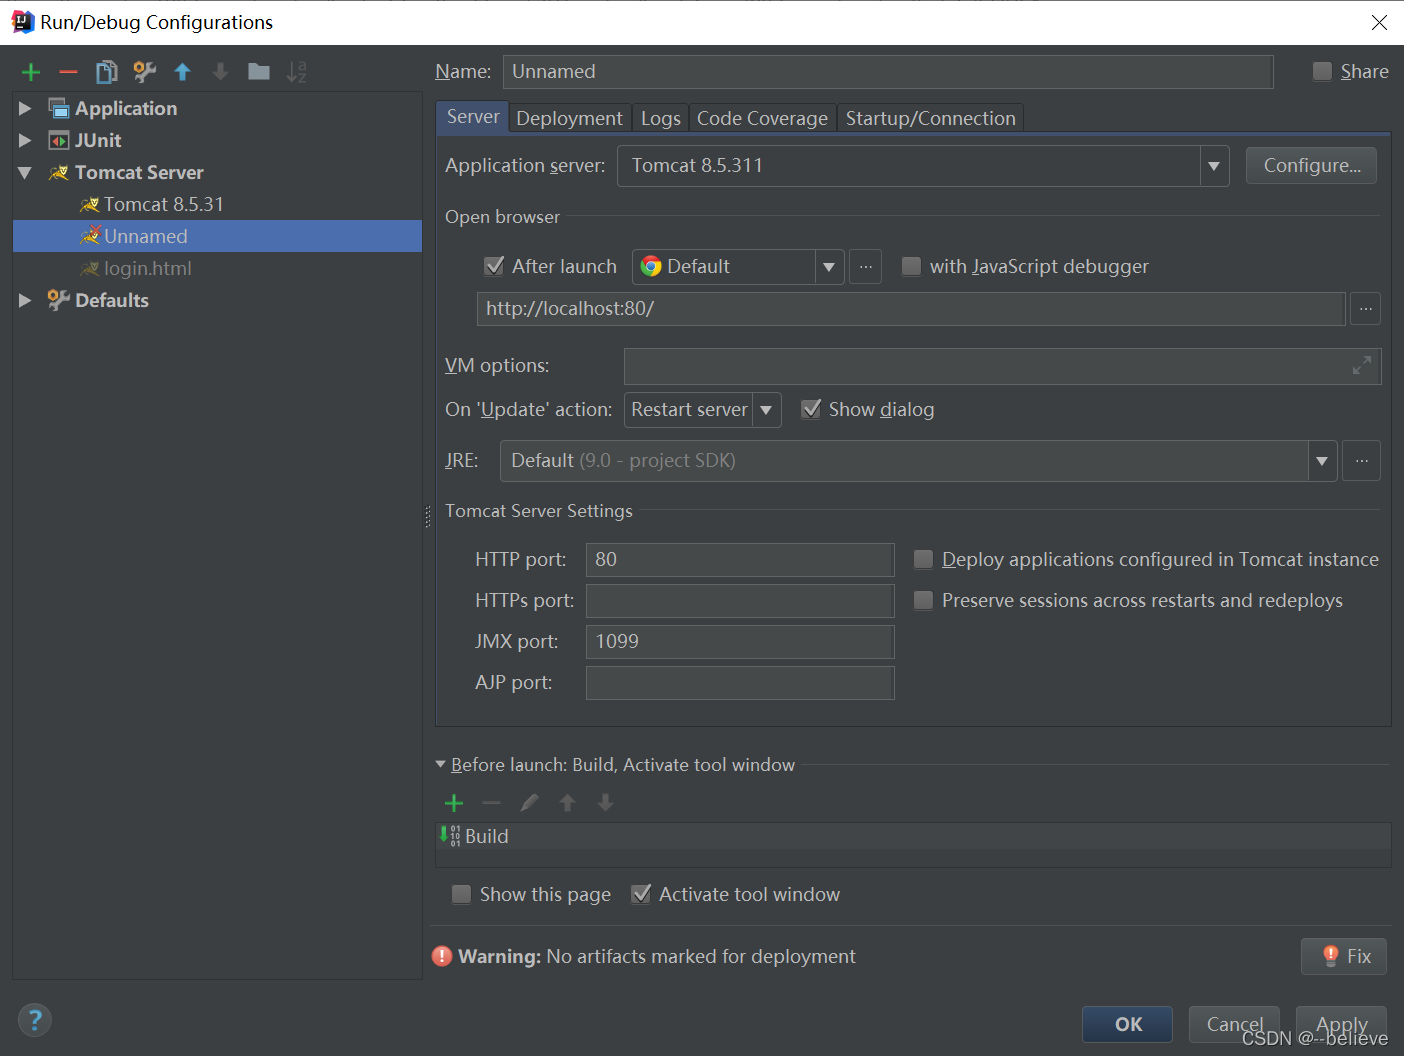Click the Configure... button
The width and height of the screenshot is (1404, 1056).
coord(1311,165)
